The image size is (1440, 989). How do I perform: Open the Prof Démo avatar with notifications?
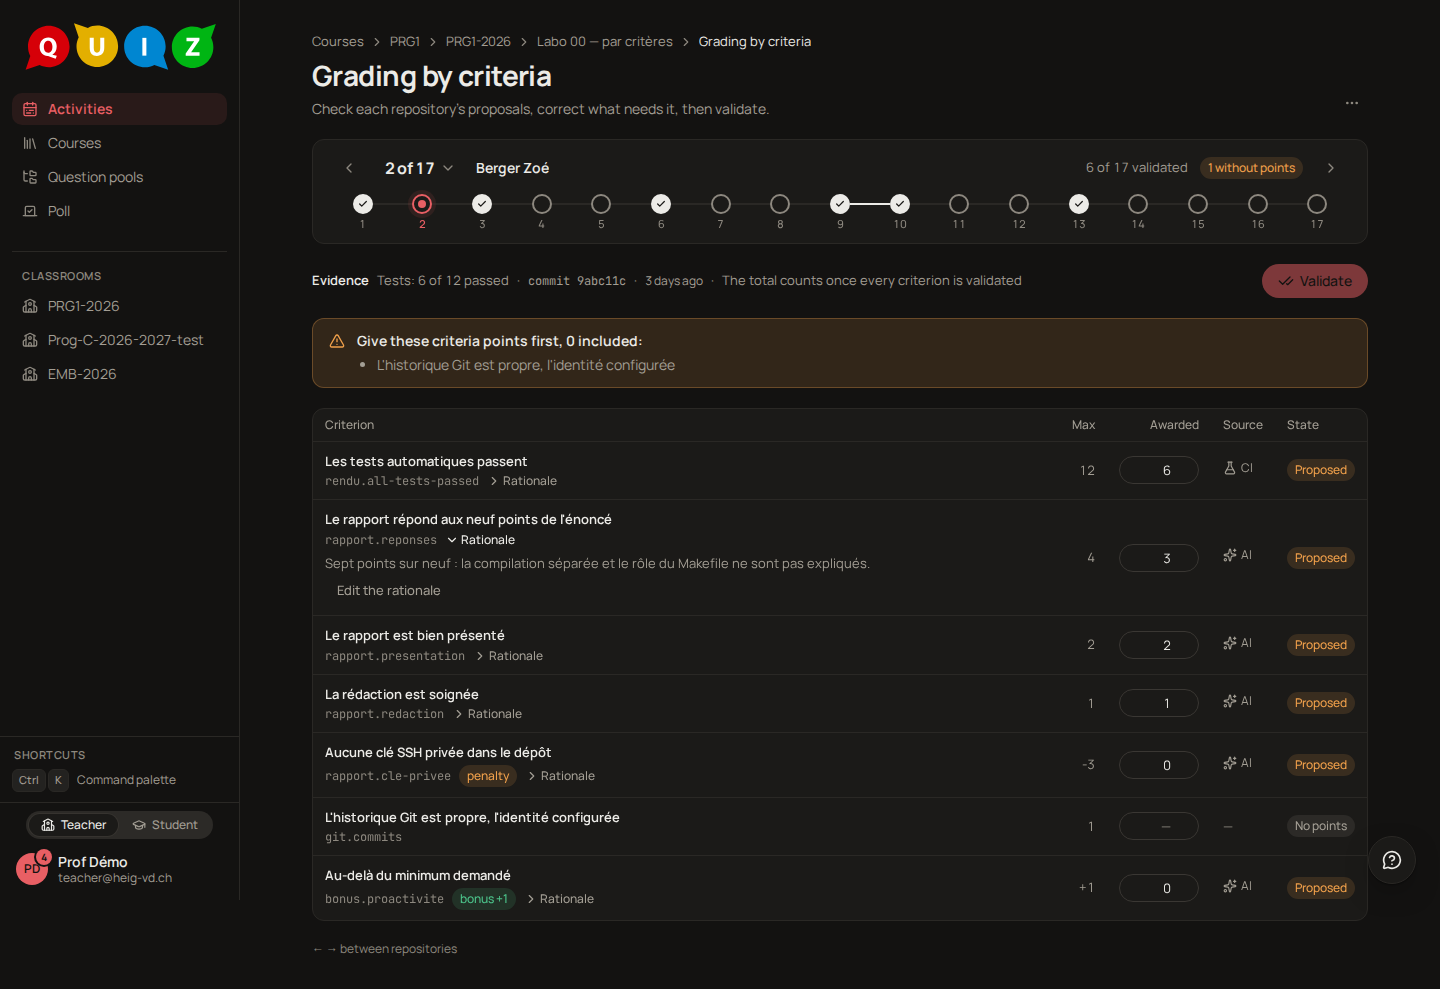tap(32, 868)
